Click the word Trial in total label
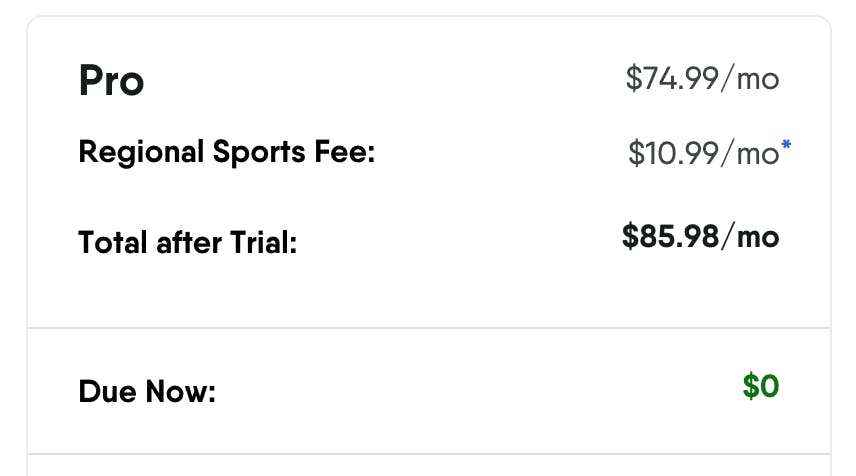856x476 pixels. point(262,242)
